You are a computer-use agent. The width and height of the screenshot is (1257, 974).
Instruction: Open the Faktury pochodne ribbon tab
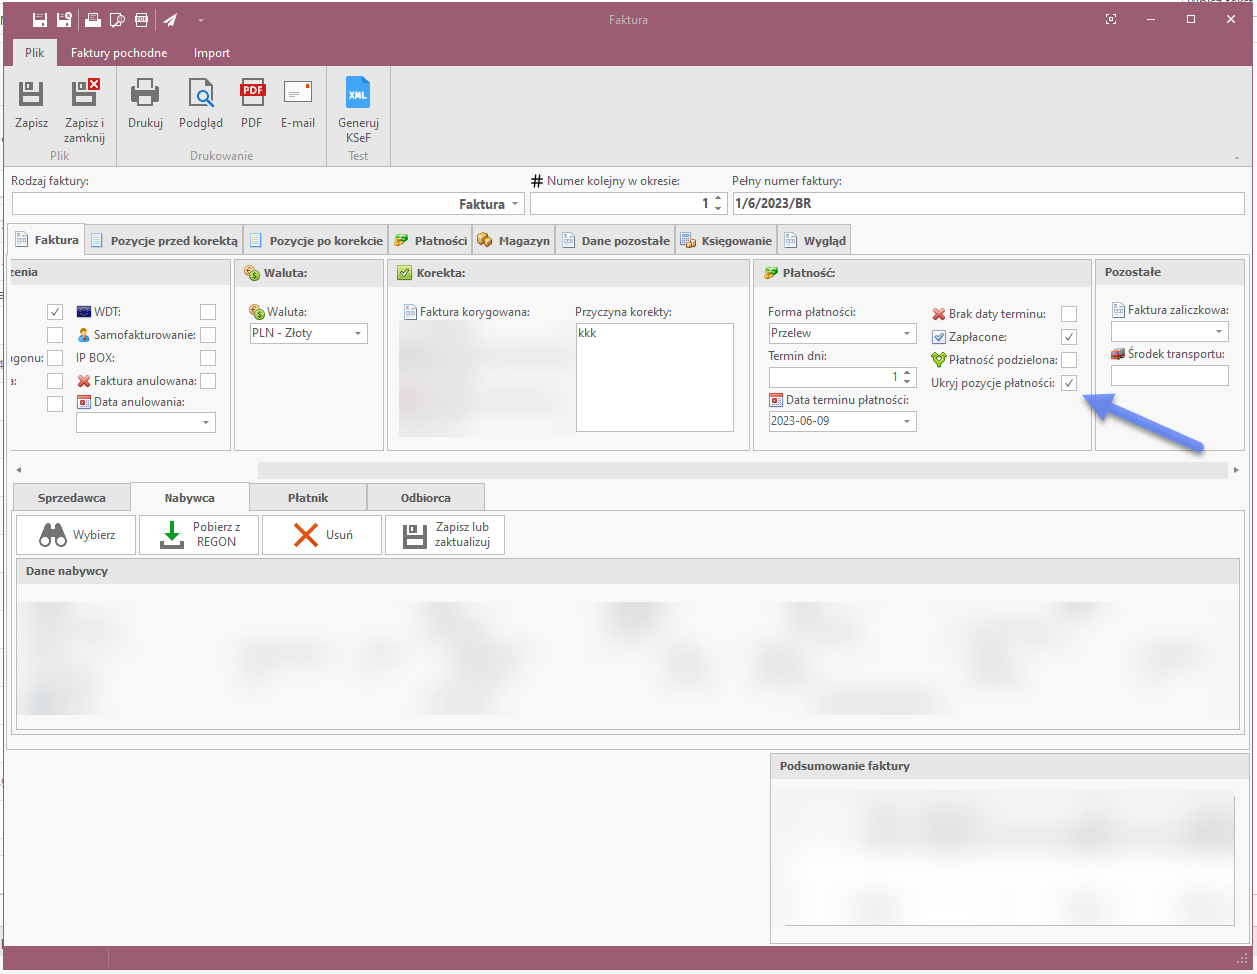click(119, 53)
